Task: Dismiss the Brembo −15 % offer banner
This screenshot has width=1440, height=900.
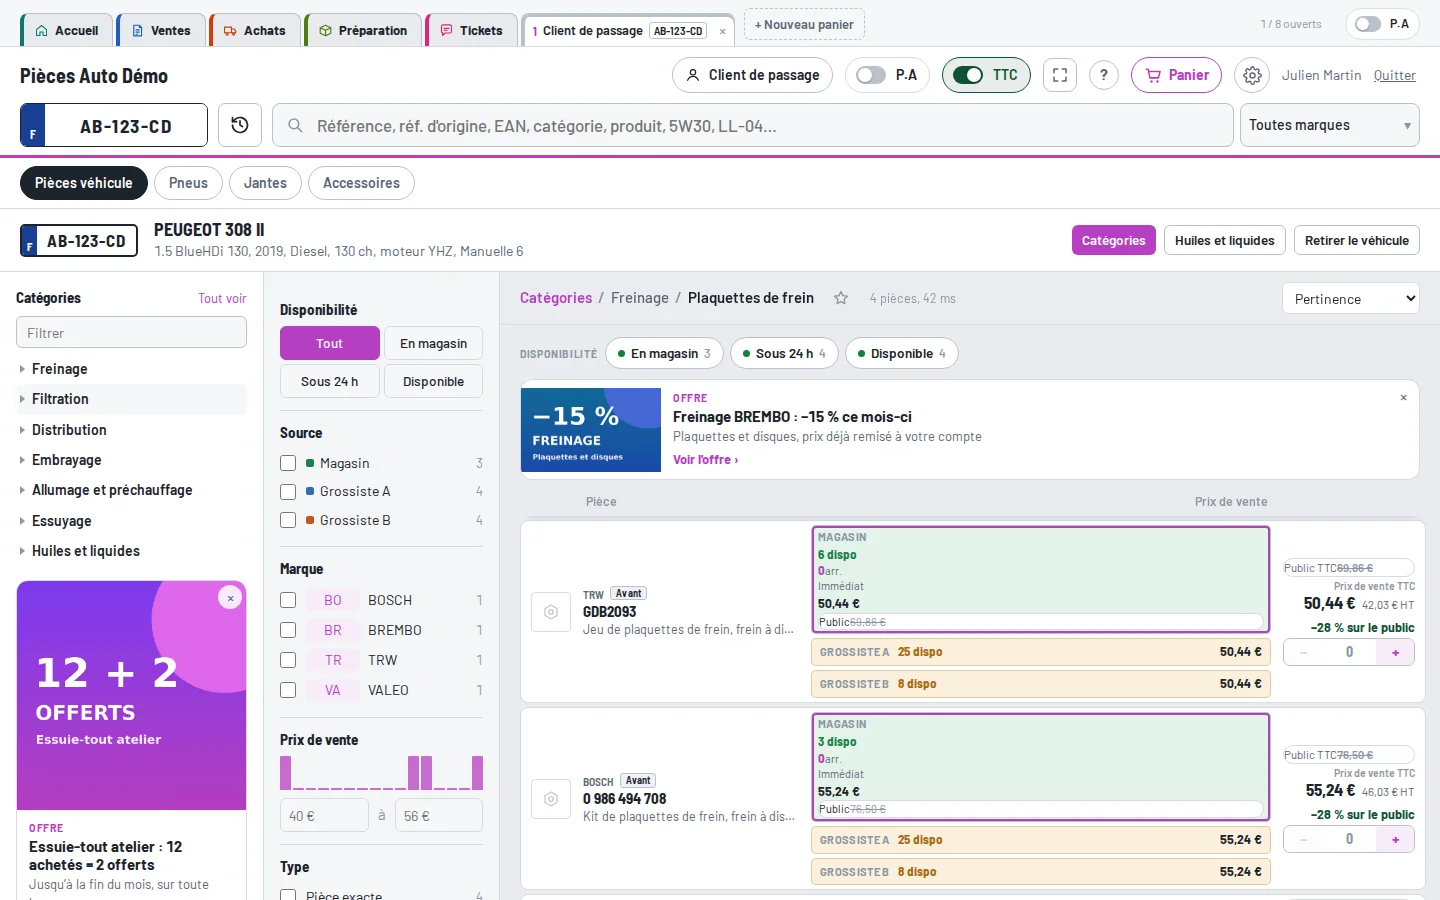Action: [x=1404, y=398]
